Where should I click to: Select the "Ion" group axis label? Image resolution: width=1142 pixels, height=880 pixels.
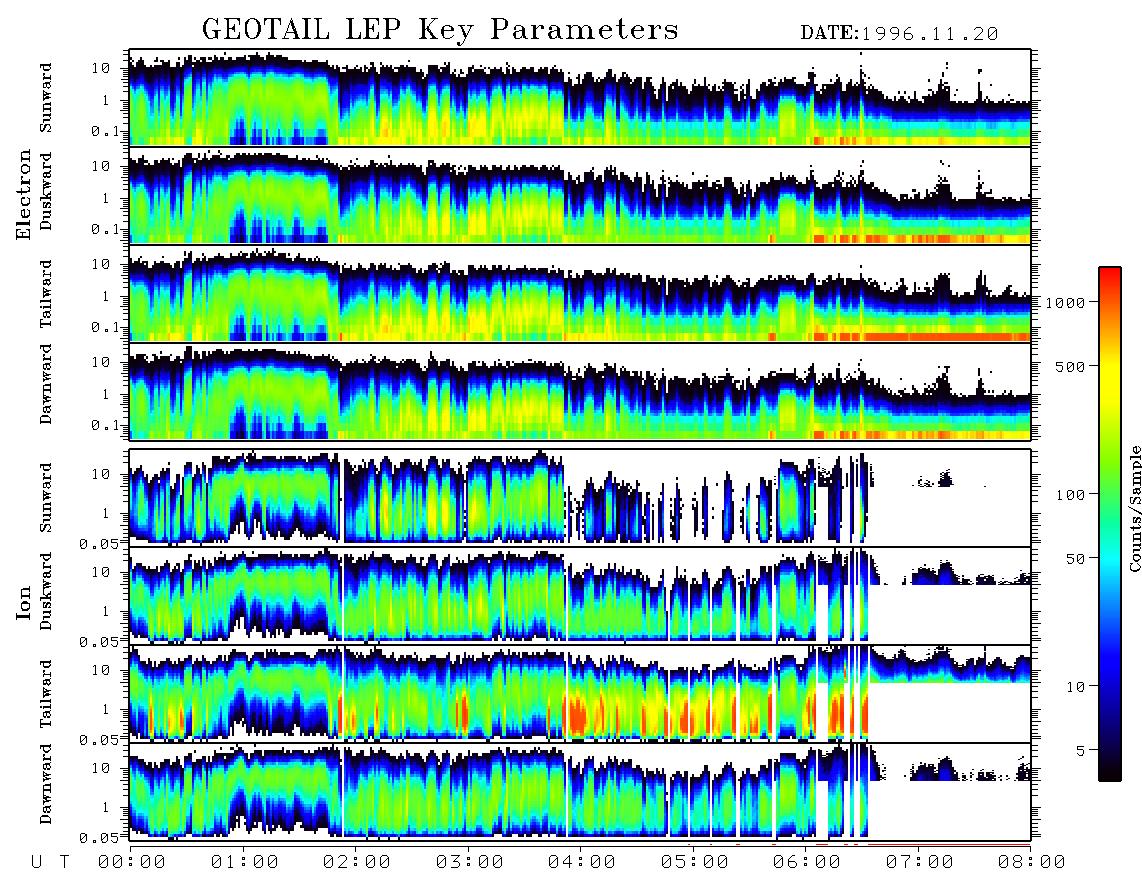(23, 603)
